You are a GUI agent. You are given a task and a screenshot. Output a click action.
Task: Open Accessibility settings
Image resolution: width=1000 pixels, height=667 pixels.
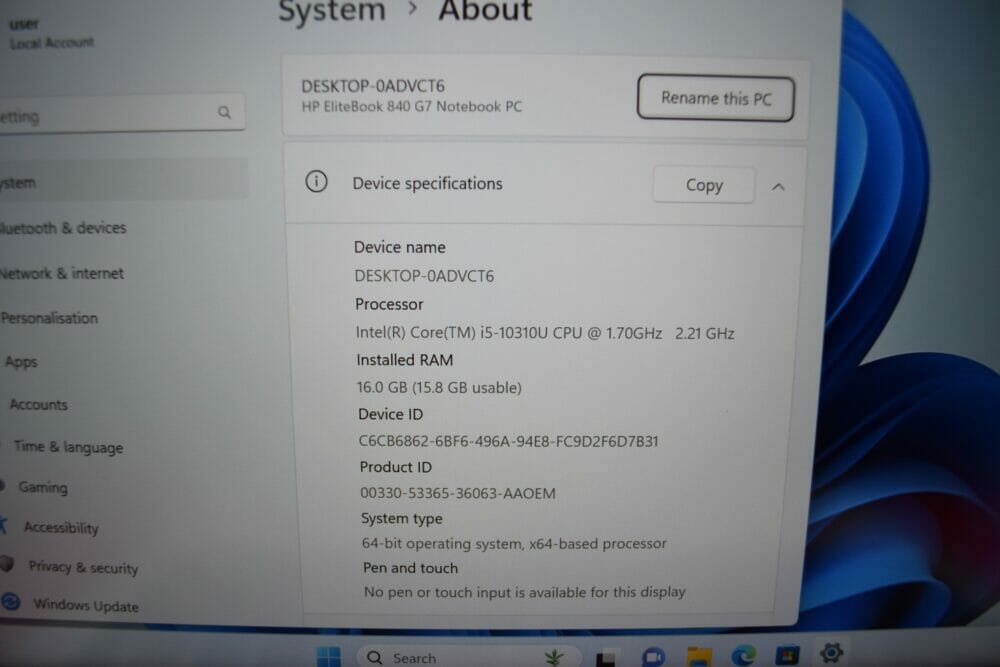tap(61, 527)
